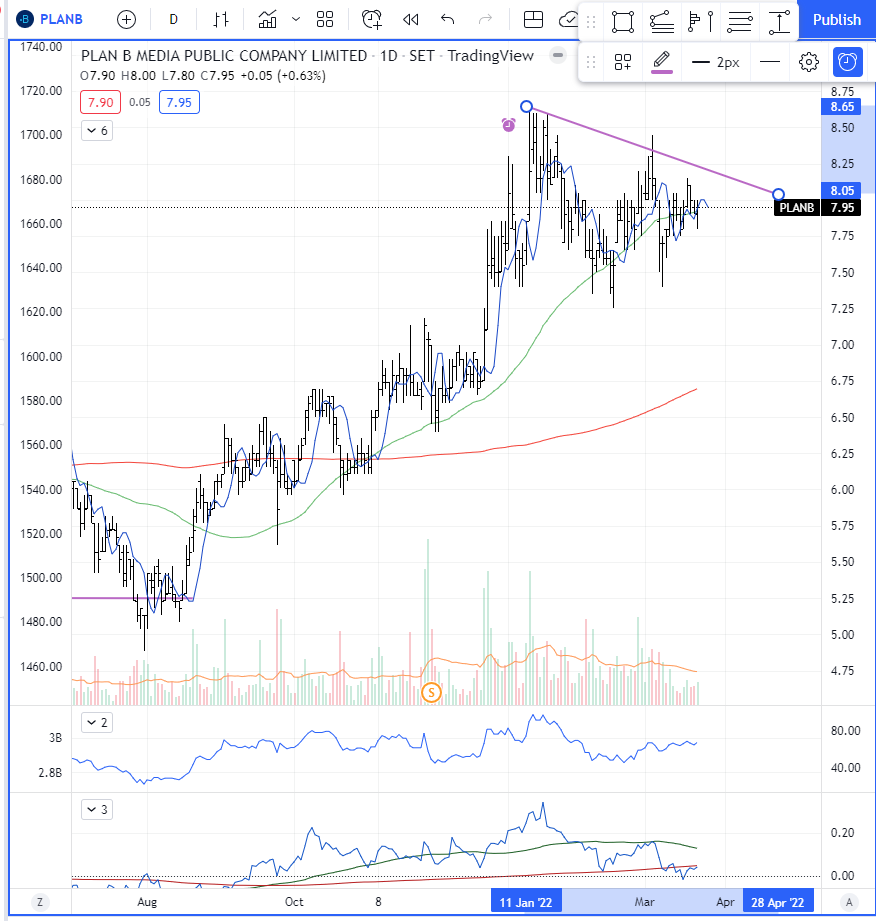Toggle auto scale A button
The image size is (876, 921).
click(848, 902)
